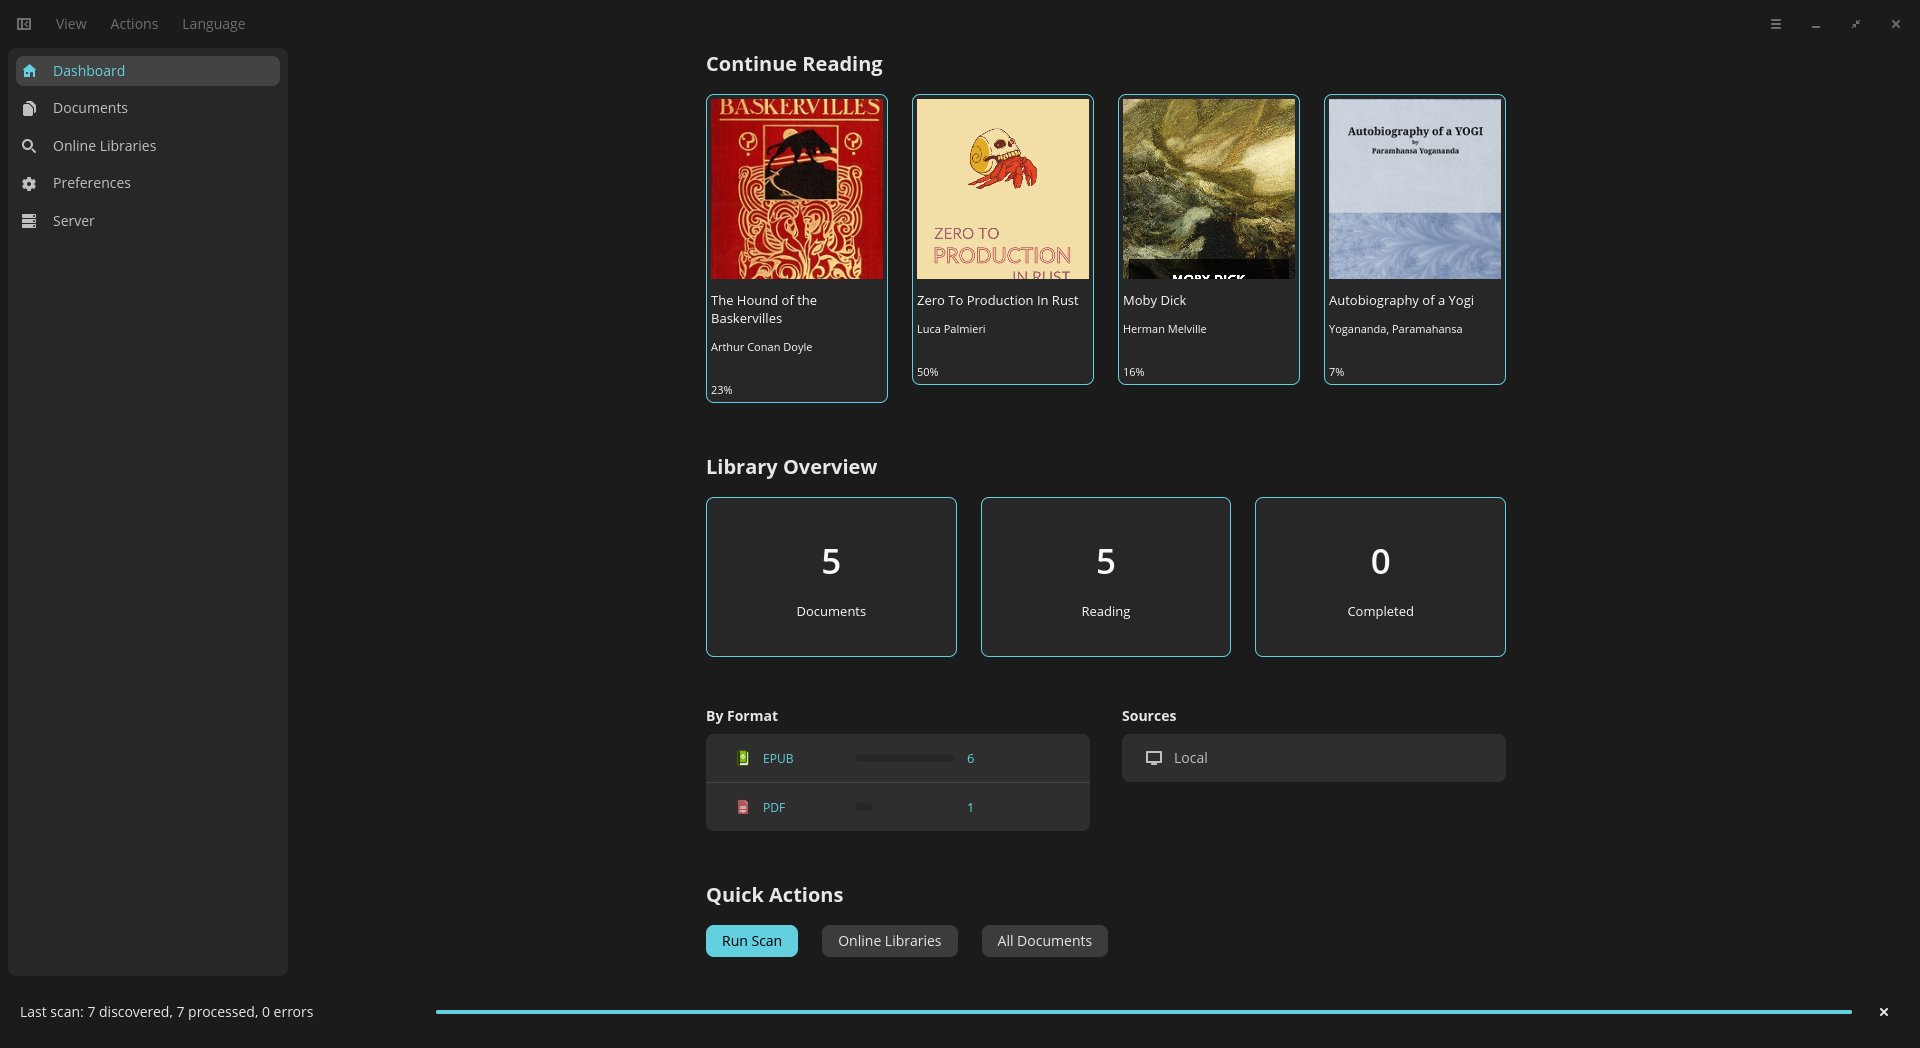Open the Reading count card
The height and width of the screenshot is (1048, 1920).
click(1106, 577)
